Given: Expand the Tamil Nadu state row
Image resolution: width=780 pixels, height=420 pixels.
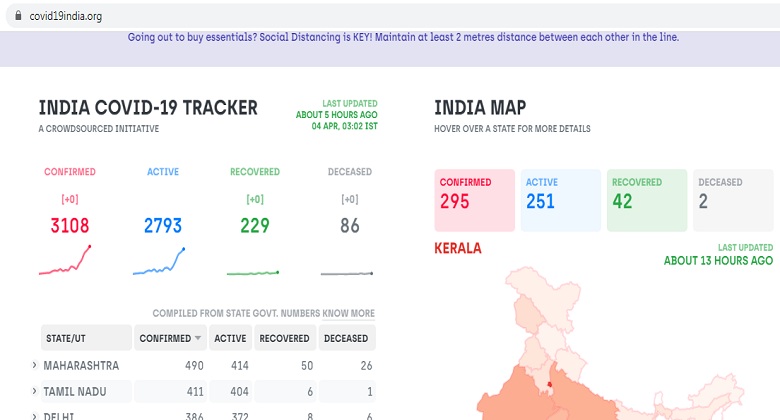Looking at the screenshot, I should tap(35, 392).
